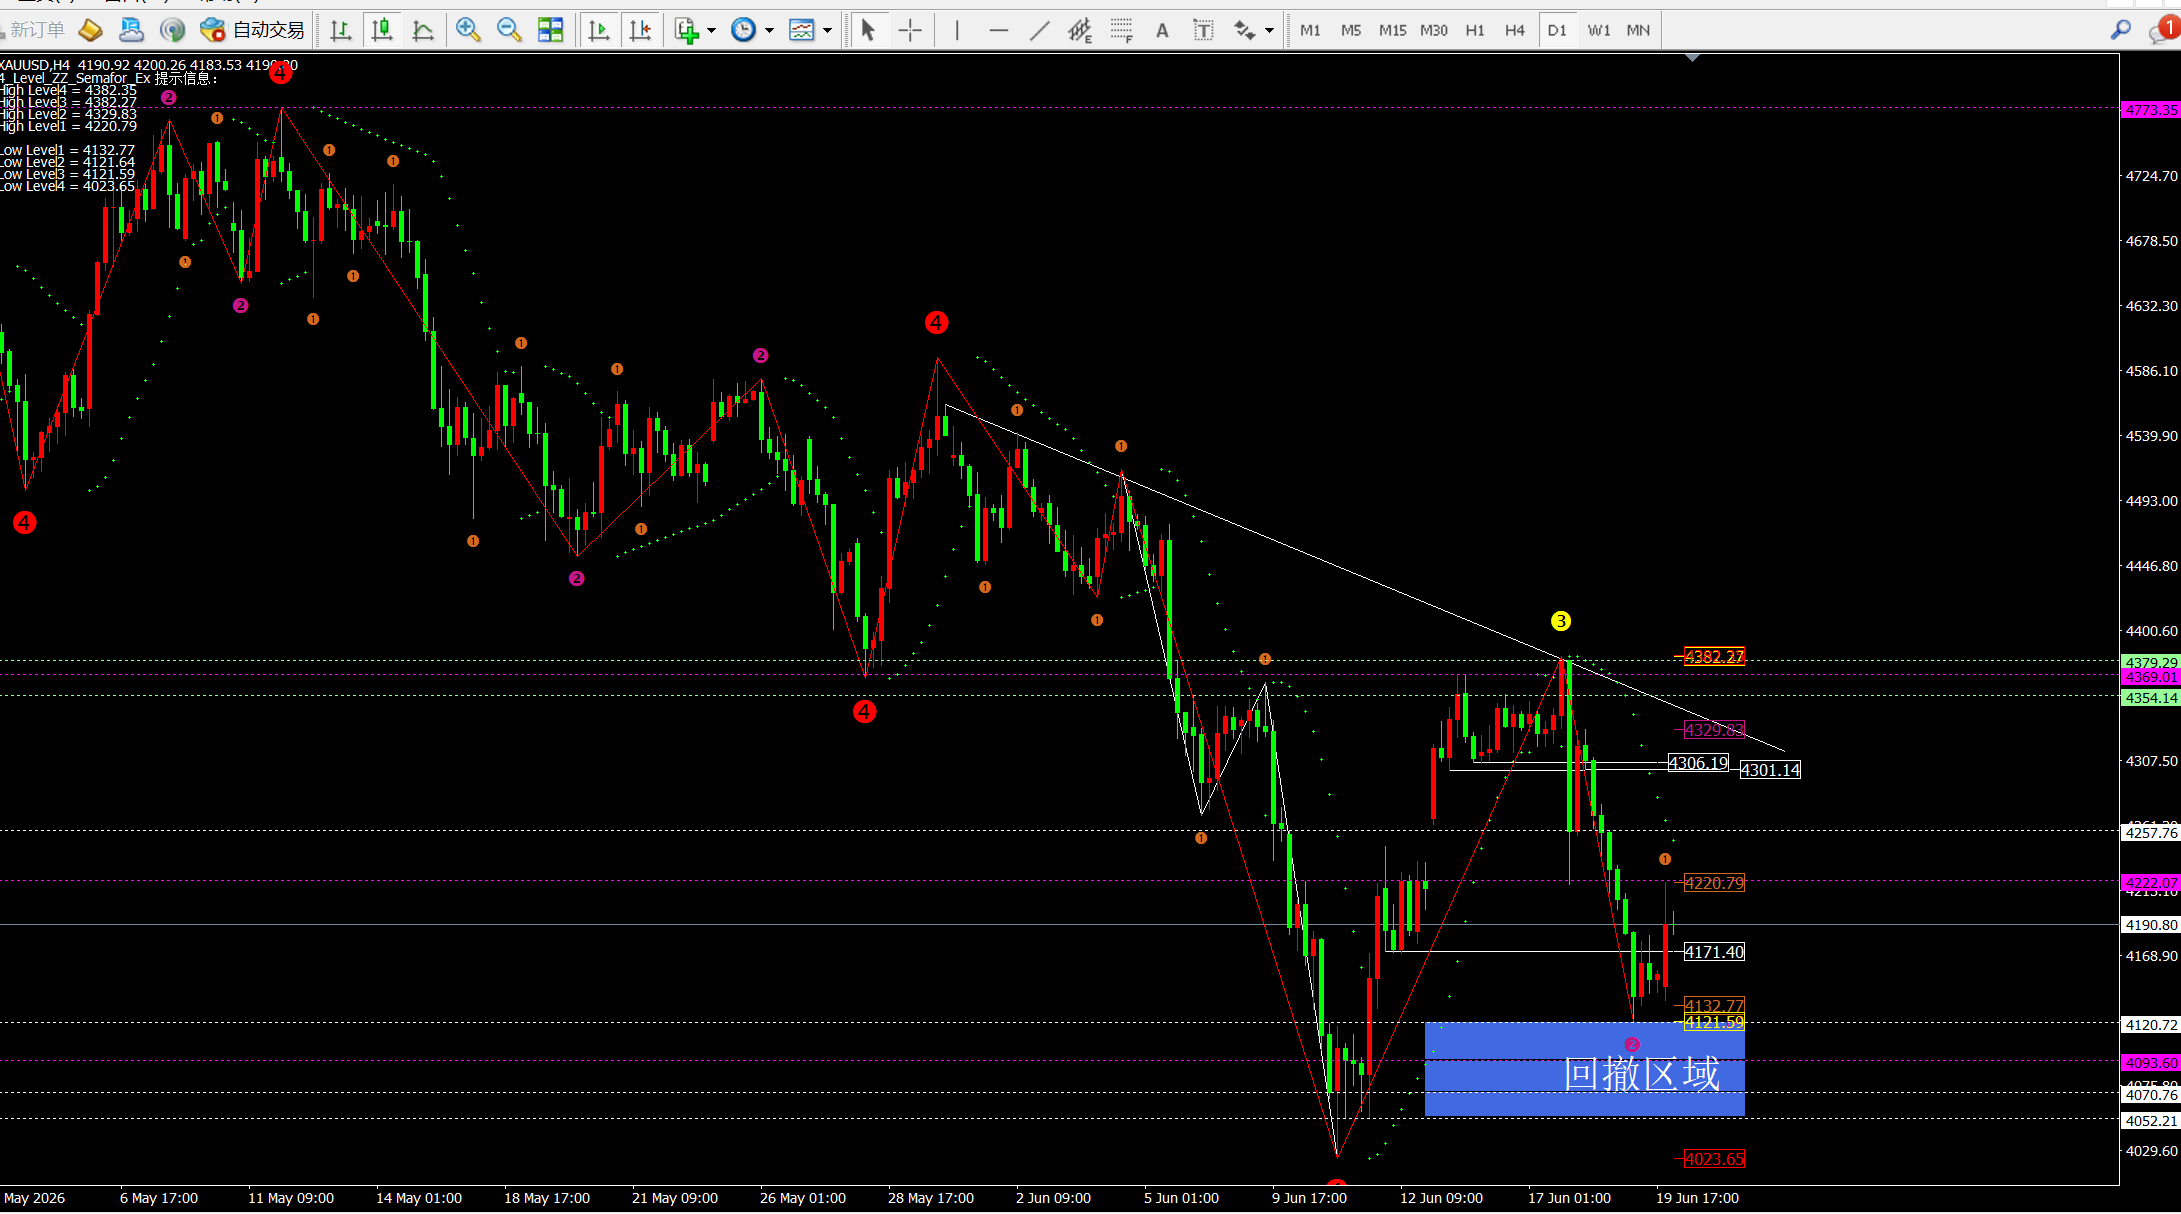Expand the Templates dropdown arrow
Screen dimensions: 2181x1214
(x=827, y=31)
